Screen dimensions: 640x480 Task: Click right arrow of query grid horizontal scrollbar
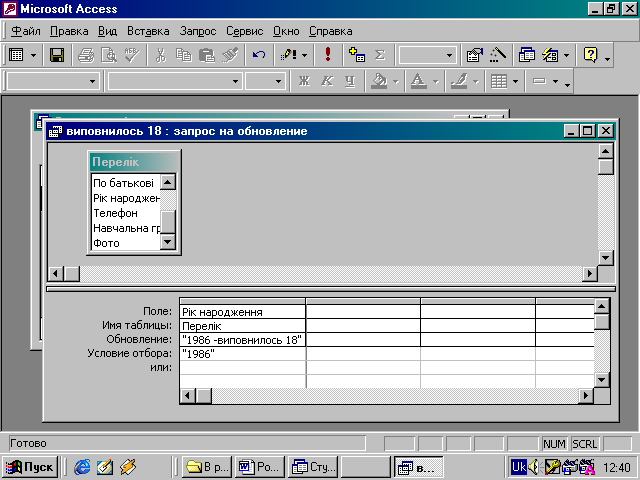(586, 396)
